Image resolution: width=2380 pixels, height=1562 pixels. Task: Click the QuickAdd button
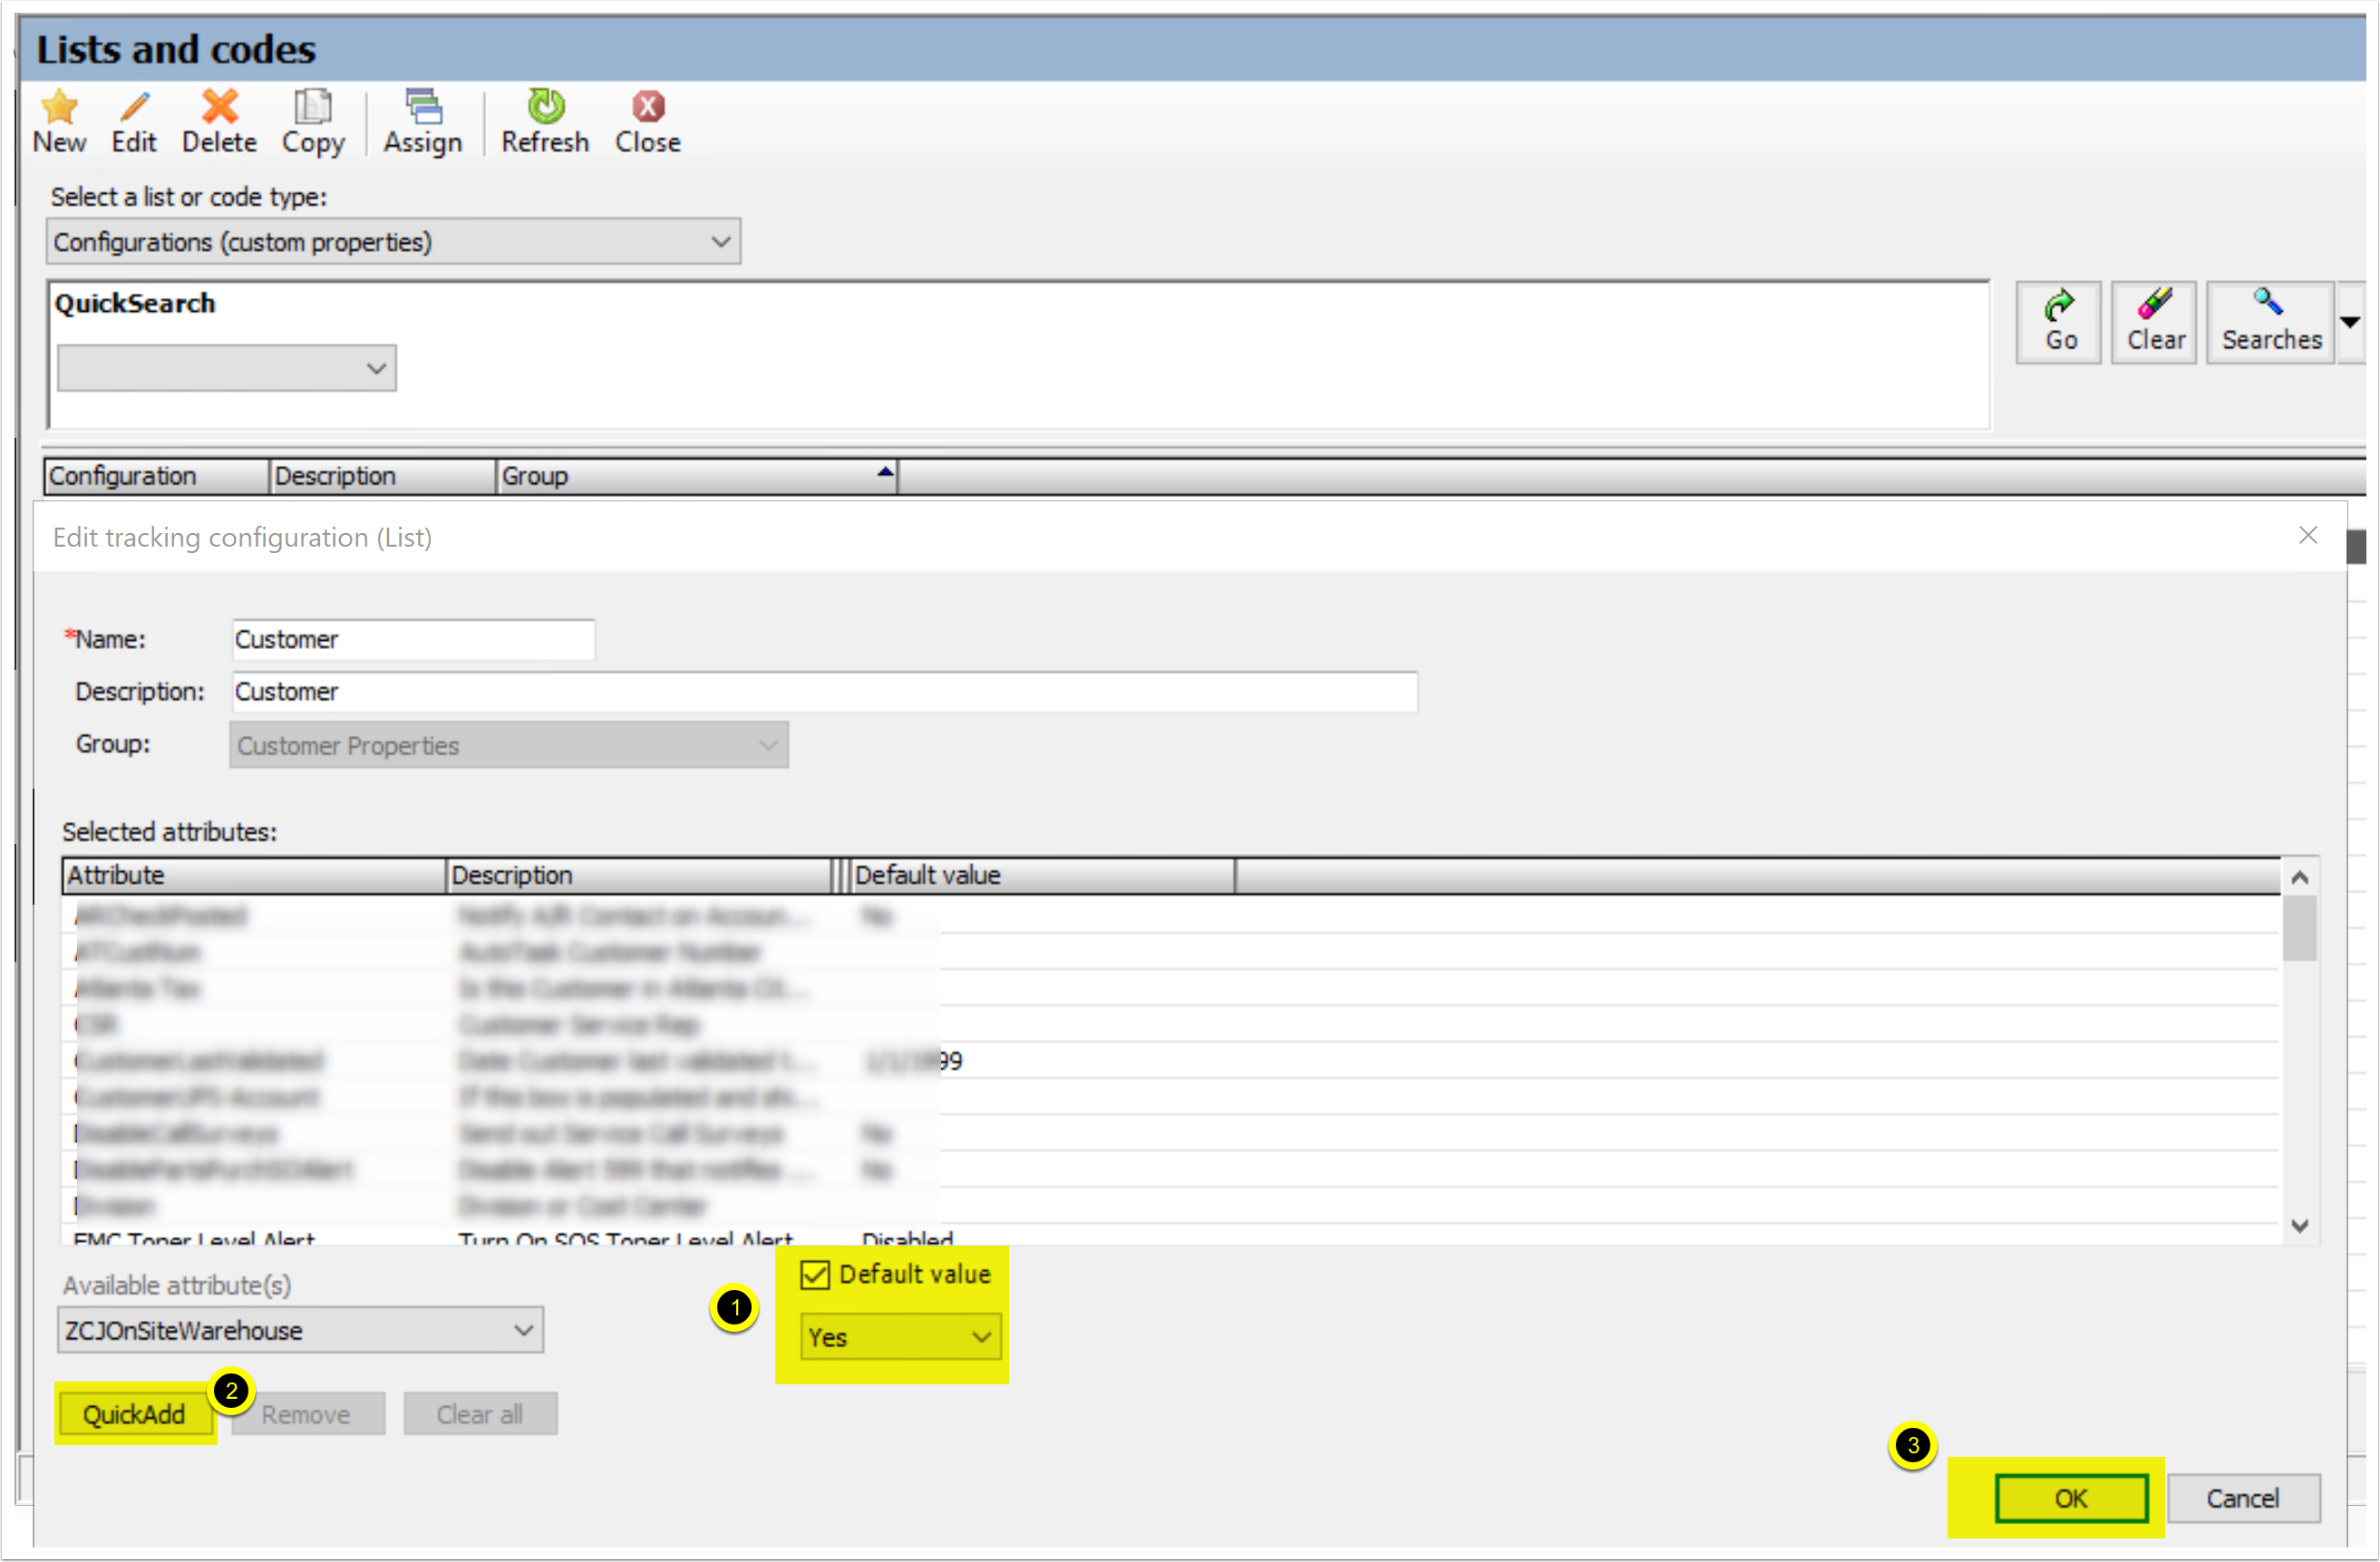click(x=134, y=1415)
